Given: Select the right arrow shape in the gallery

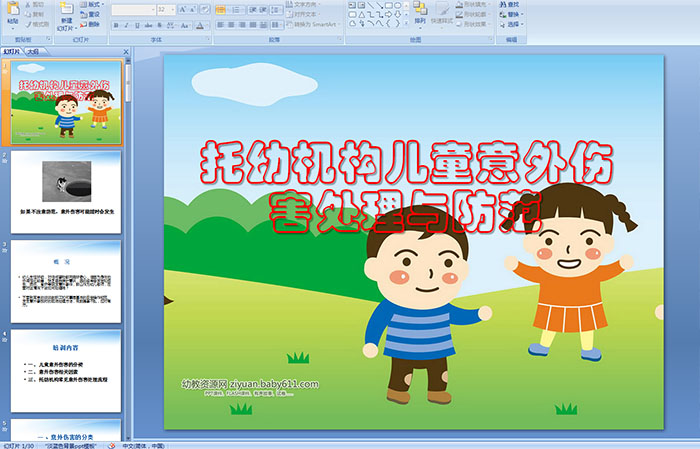Looking at the screenshot, I should tap(388, 15).
